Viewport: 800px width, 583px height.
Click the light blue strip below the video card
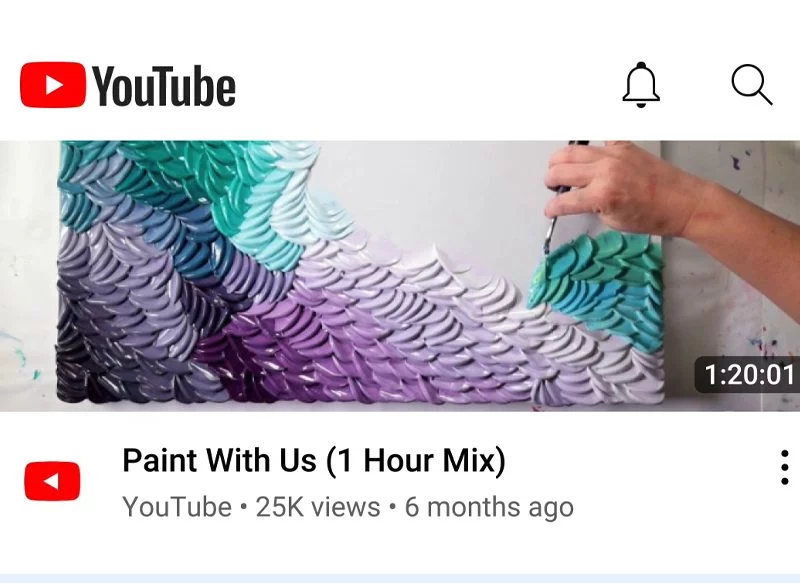400,578
